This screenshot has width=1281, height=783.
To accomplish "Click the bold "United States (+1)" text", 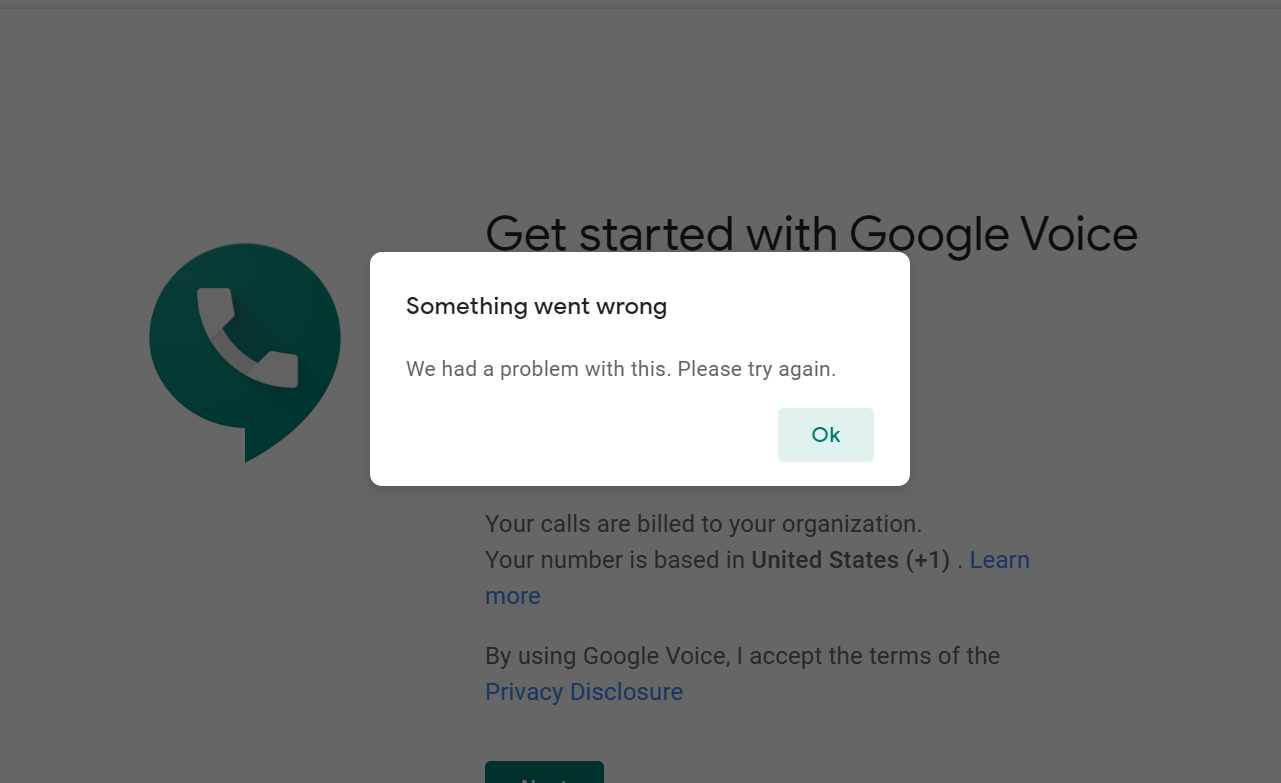I will (x=850, y=560).
